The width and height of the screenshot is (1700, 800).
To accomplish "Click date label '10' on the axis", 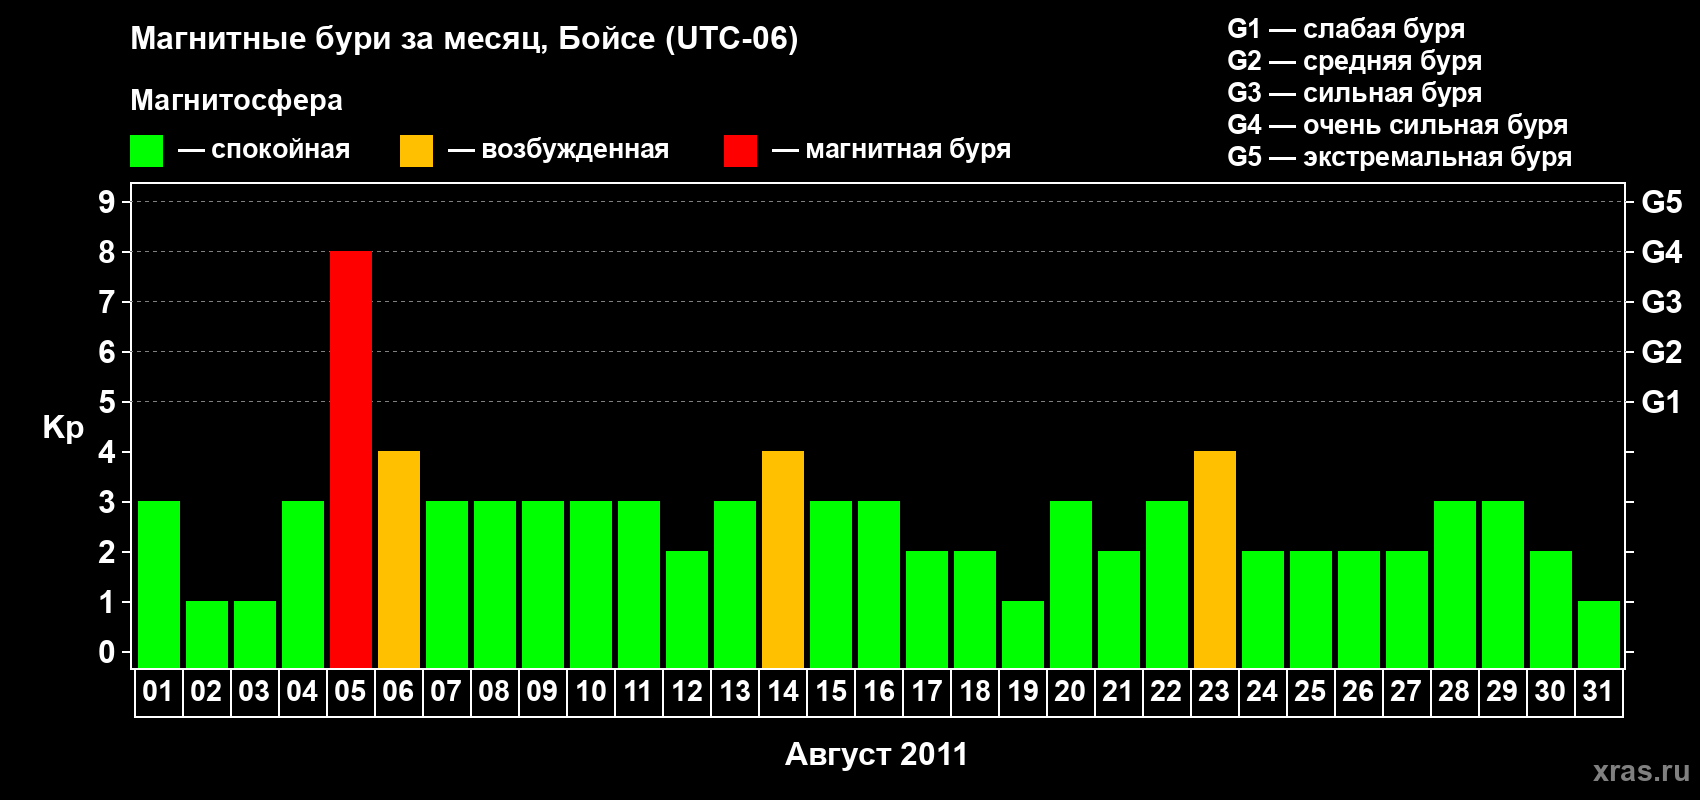I will 591,691.
